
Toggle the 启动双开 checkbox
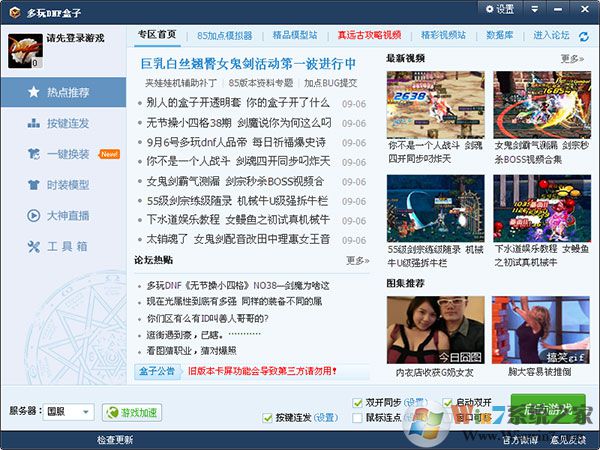447,403
